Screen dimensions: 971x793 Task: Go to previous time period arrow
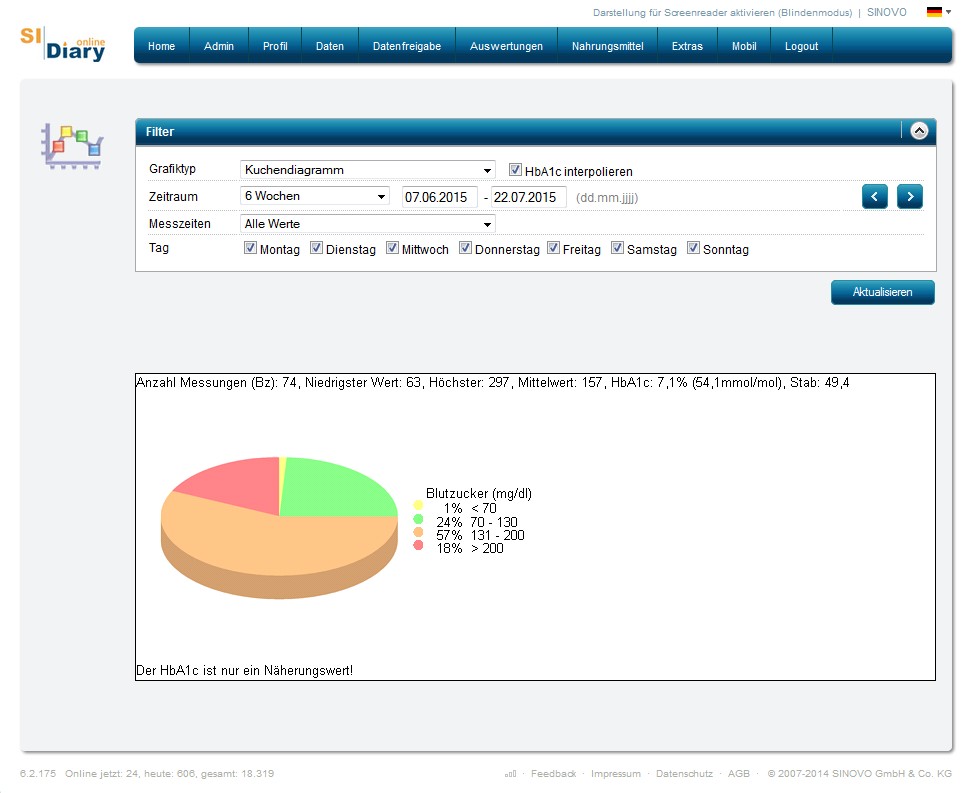pyautogui.click(x=874, y=197)
